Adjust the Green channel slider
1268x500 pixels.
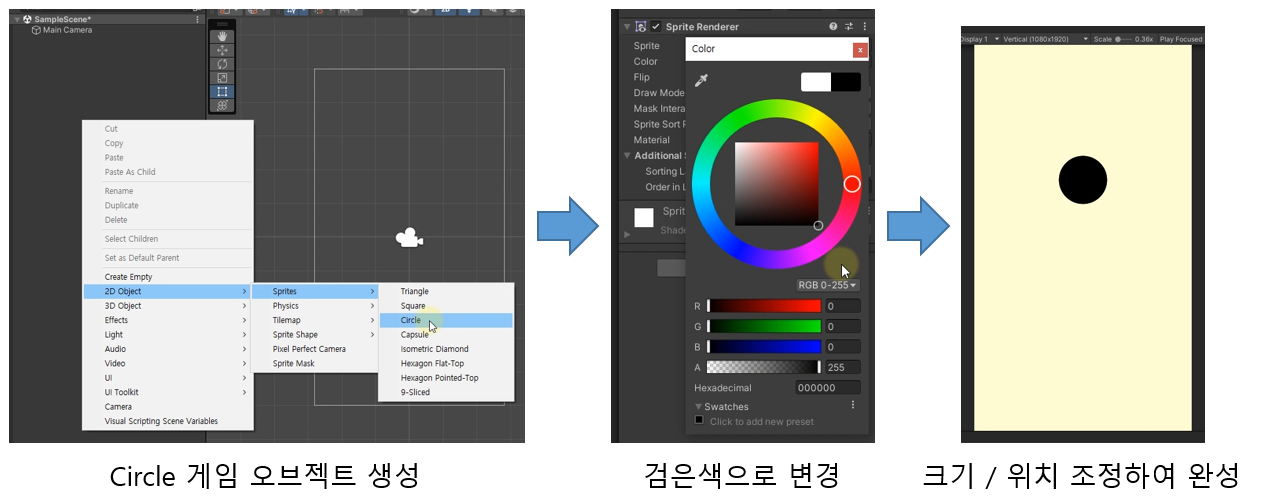coord(764,326)
